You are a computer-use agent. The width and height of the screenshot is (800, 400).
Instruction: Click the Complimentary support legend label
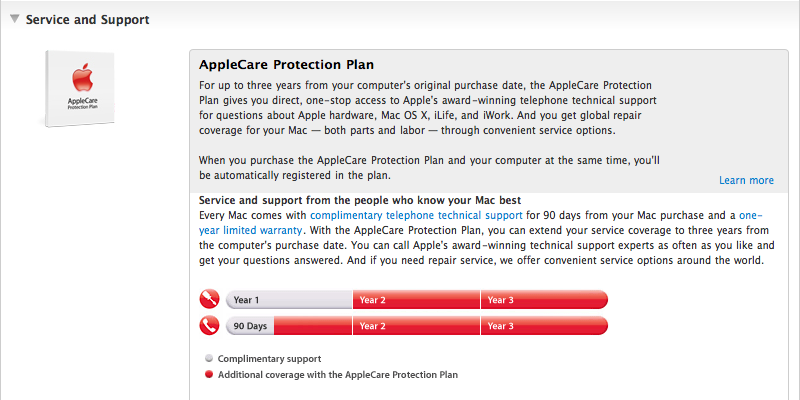(x=269, y=358)
